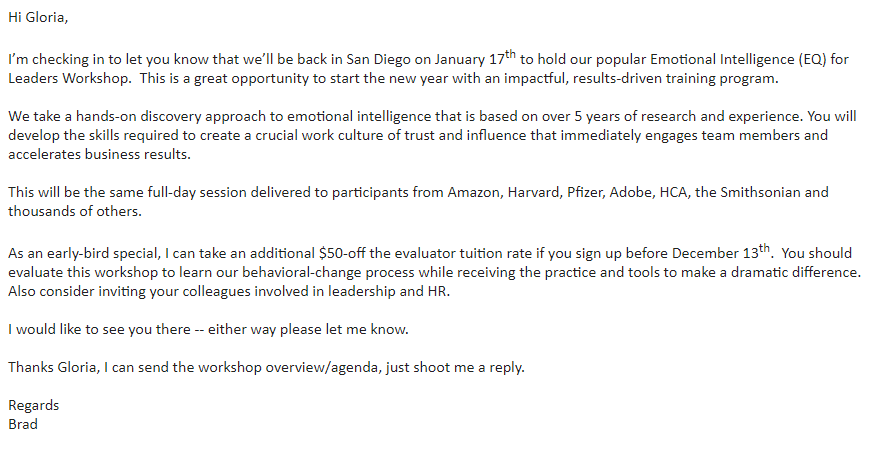Click the 'workshop overview/agenda' text
891x449 pixels.
tap(287, 368)
